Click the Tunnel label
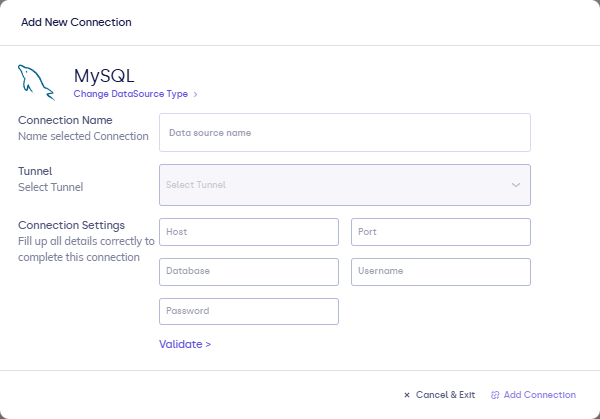The width and height of the screenshot is (600, 419). (x=35, y=171)
